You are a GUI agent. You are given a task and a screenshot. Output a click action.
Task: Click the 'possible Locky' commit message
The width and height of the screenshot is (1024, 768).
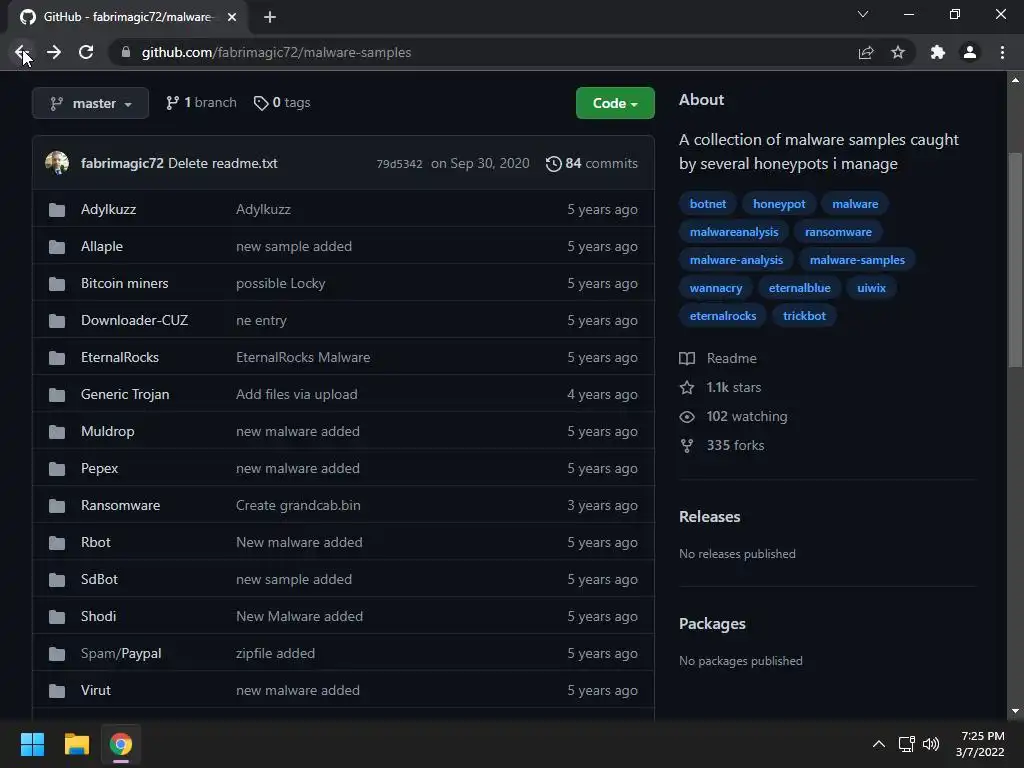281,283
